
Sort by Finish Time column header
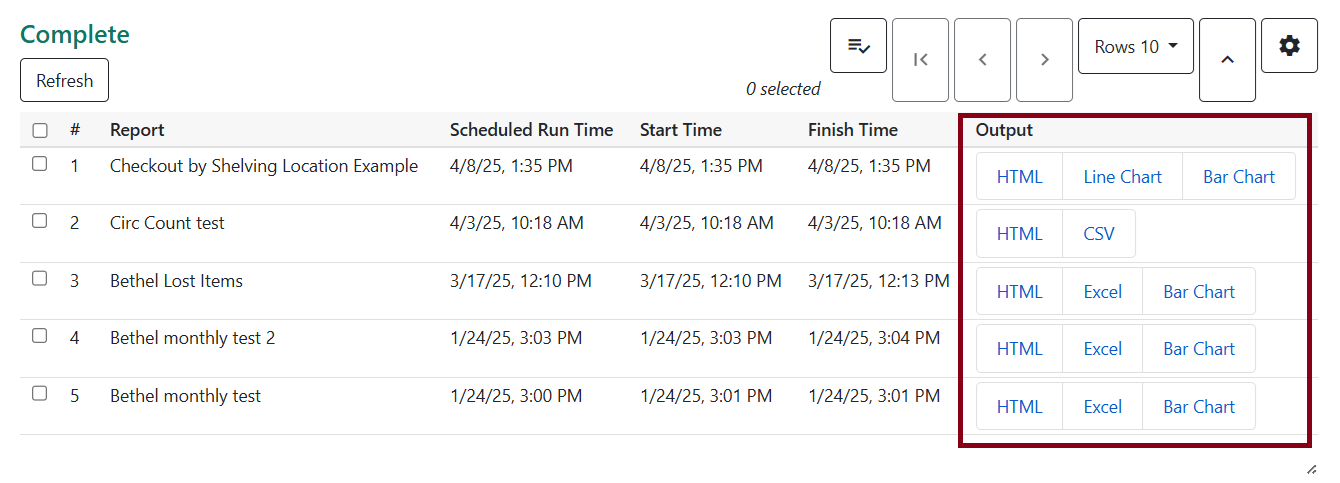(x=853, y=130)
